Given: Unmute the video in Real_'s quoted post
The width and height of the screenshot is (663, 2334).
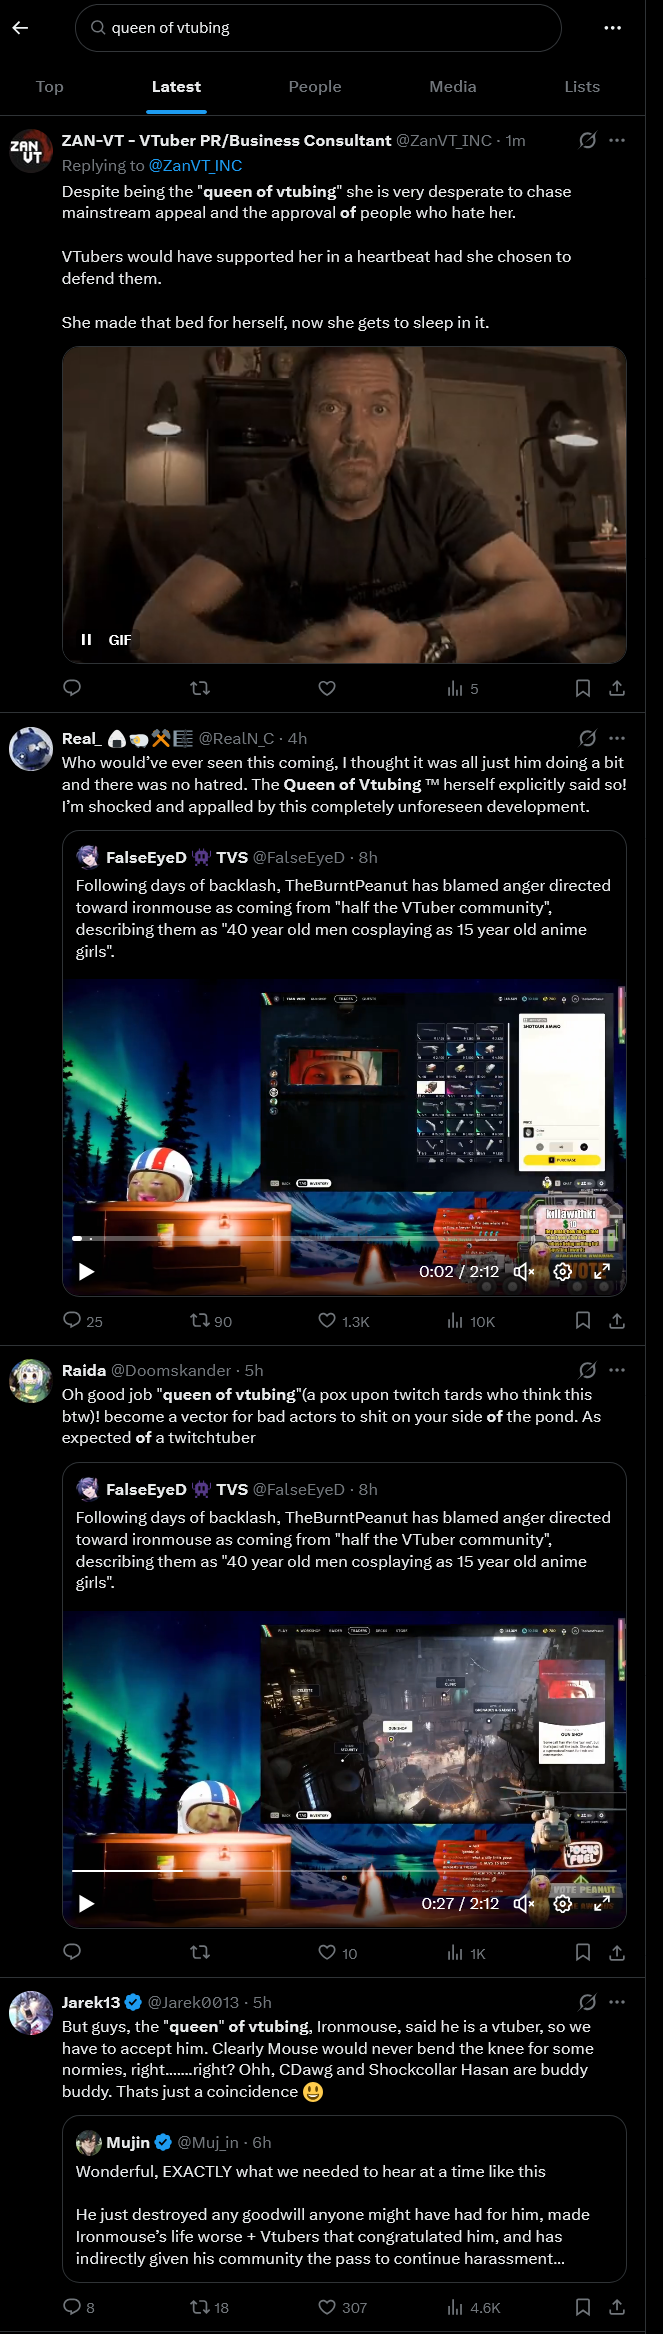Looking at the screenshot, I should coord(524,1272).
